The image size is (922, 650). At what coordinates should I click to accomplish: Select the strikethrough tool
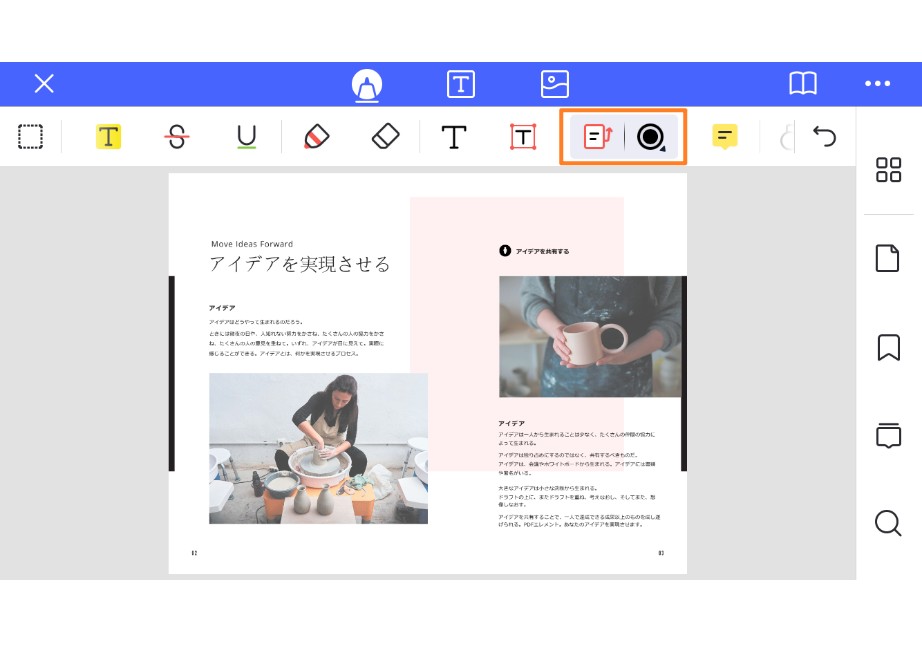tap(177, 136)
